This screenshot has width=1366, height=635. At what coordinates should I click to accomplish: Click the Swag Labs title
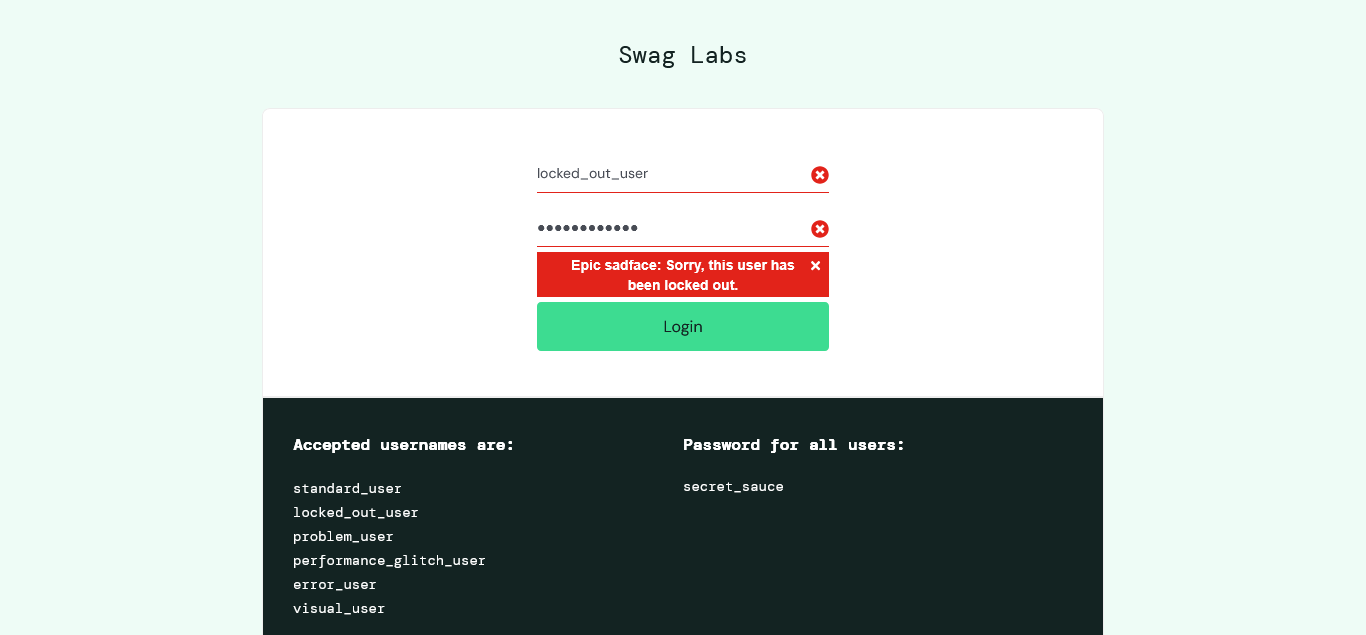click(x=683, y=55)
